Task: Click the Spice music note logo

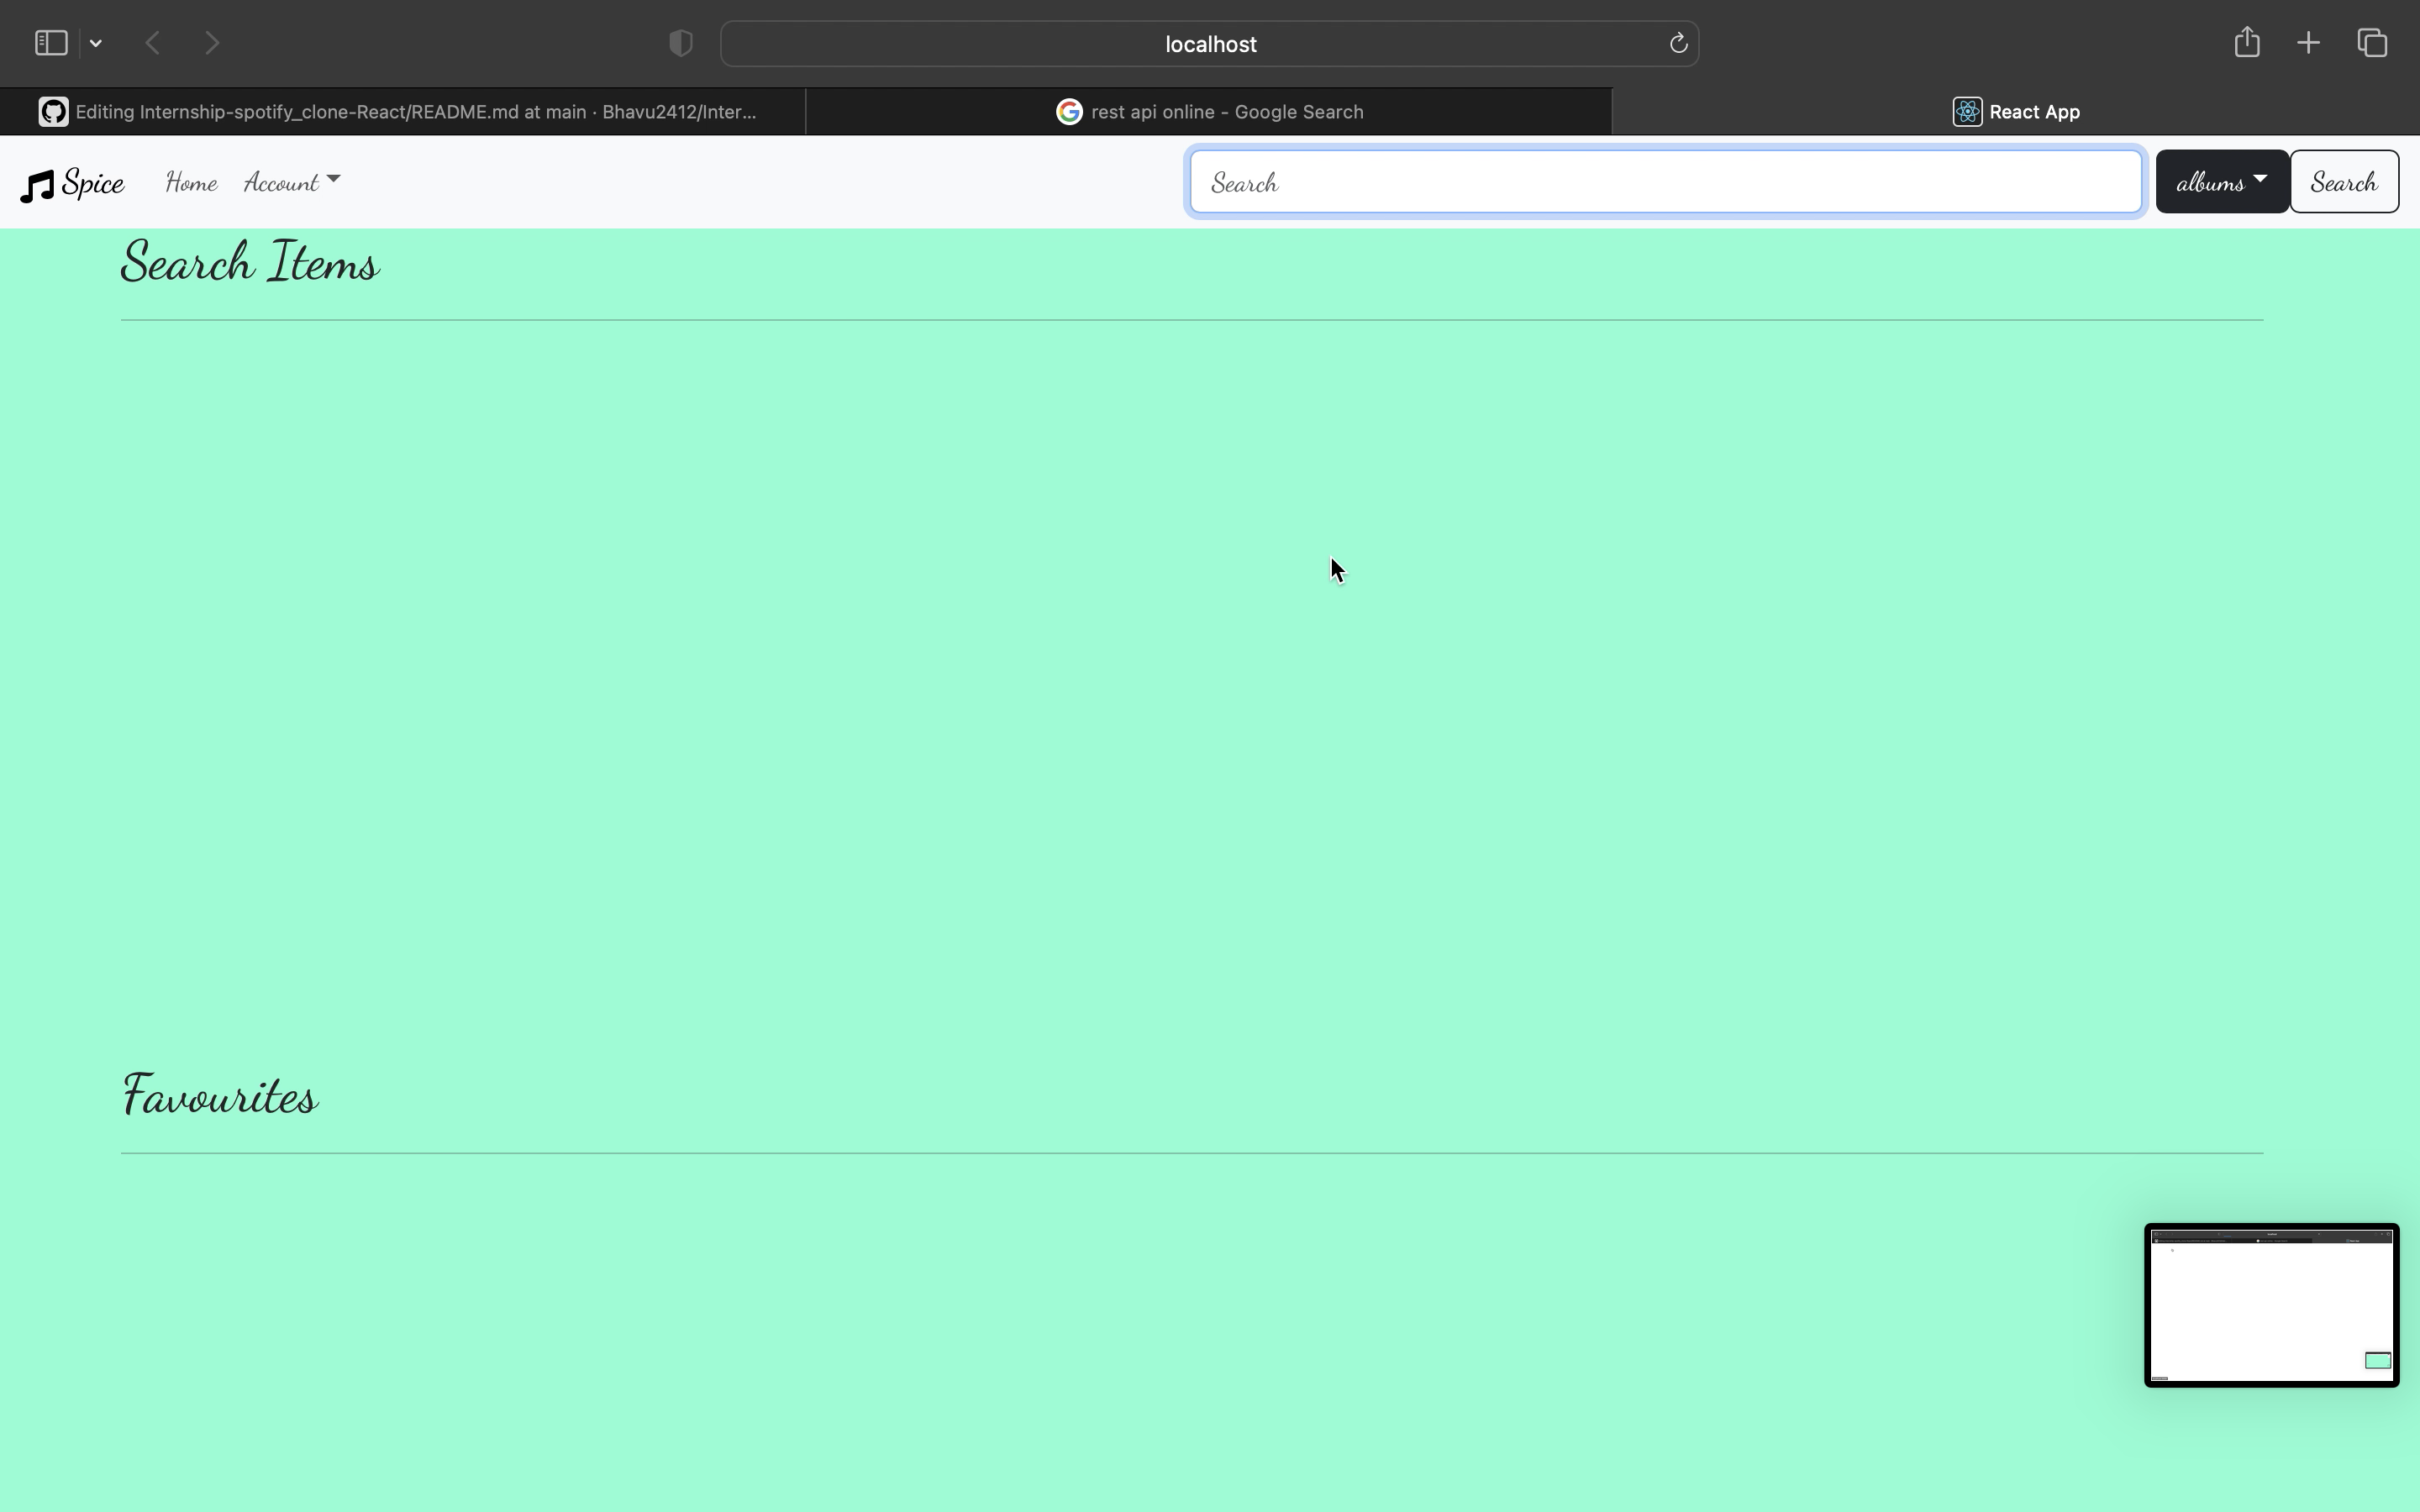Action: (38, 185)
